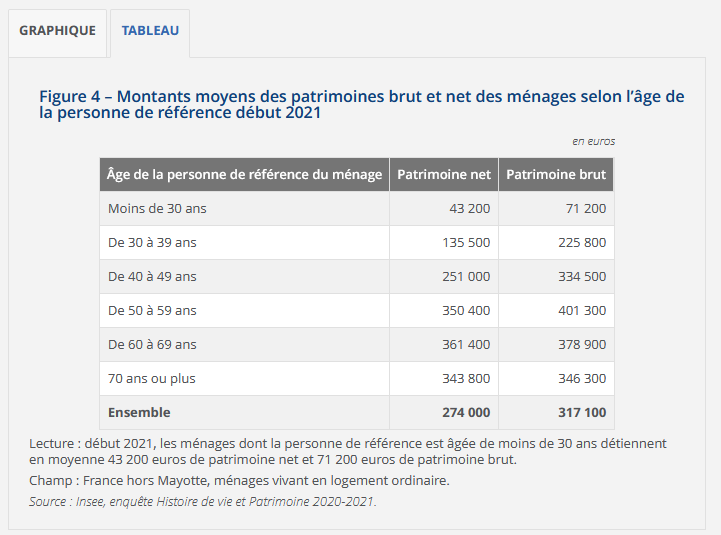721x535 pixels.
Task: Click the 'en euros' unit label
Action: click(x=593, y=141)
